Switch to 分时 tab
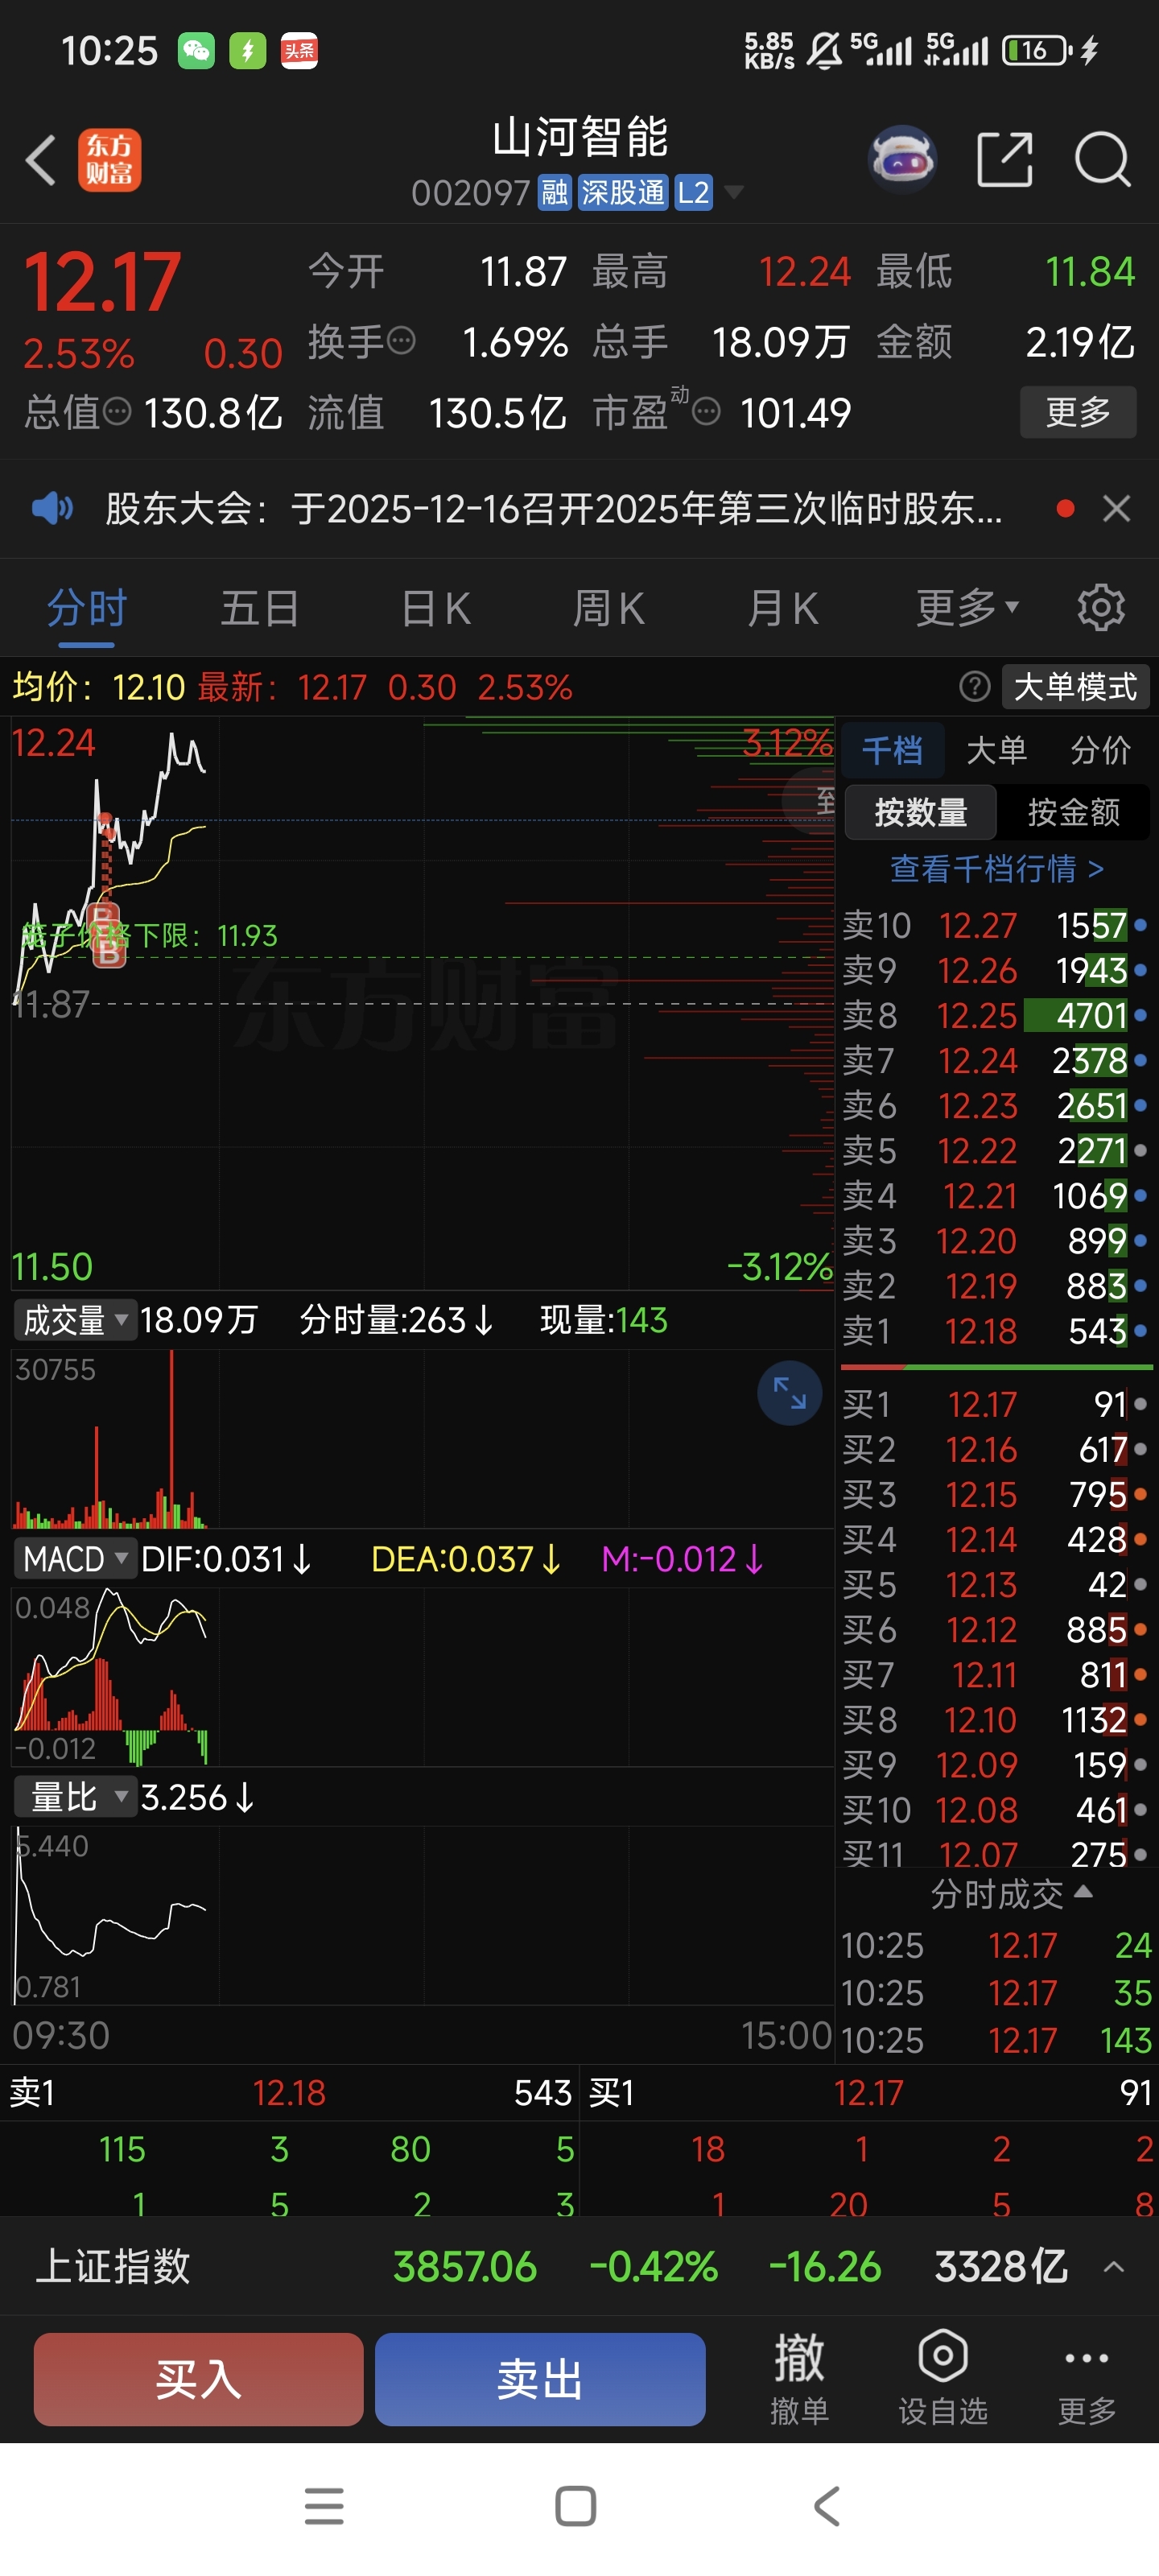1159x2576 pixels. tap(87, 608)
